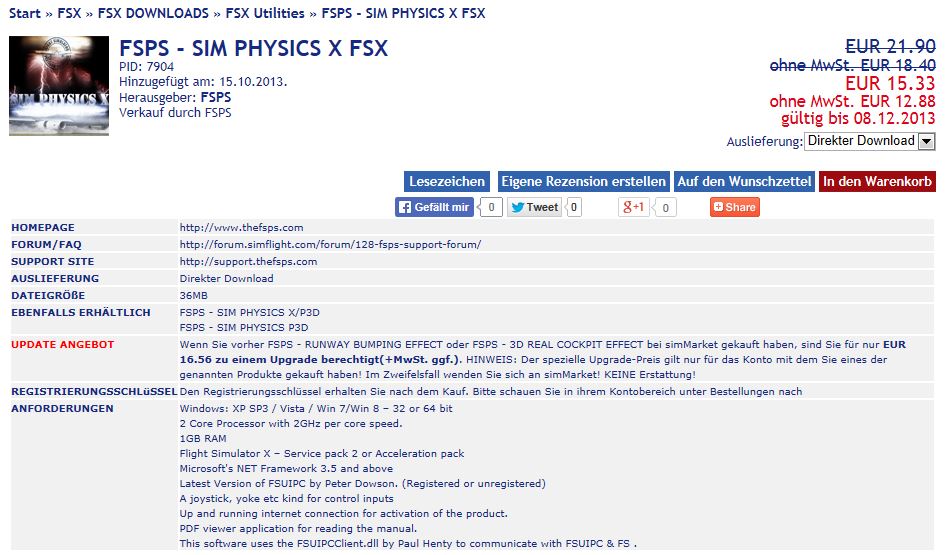Viewport: 947px width, 555px height.
Task: Open FSX DOWNLOADS breadcrumb link
Action: [x=153, y=13]
